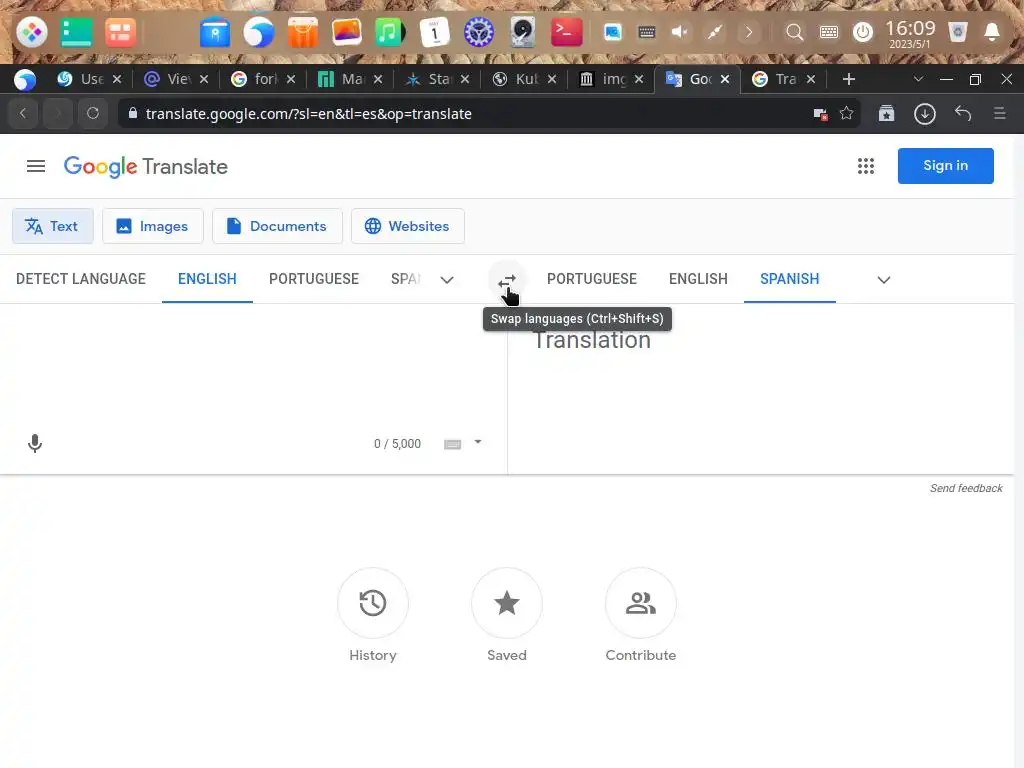
Task: Expand more target languages chevron
Action: click(884, 280)
